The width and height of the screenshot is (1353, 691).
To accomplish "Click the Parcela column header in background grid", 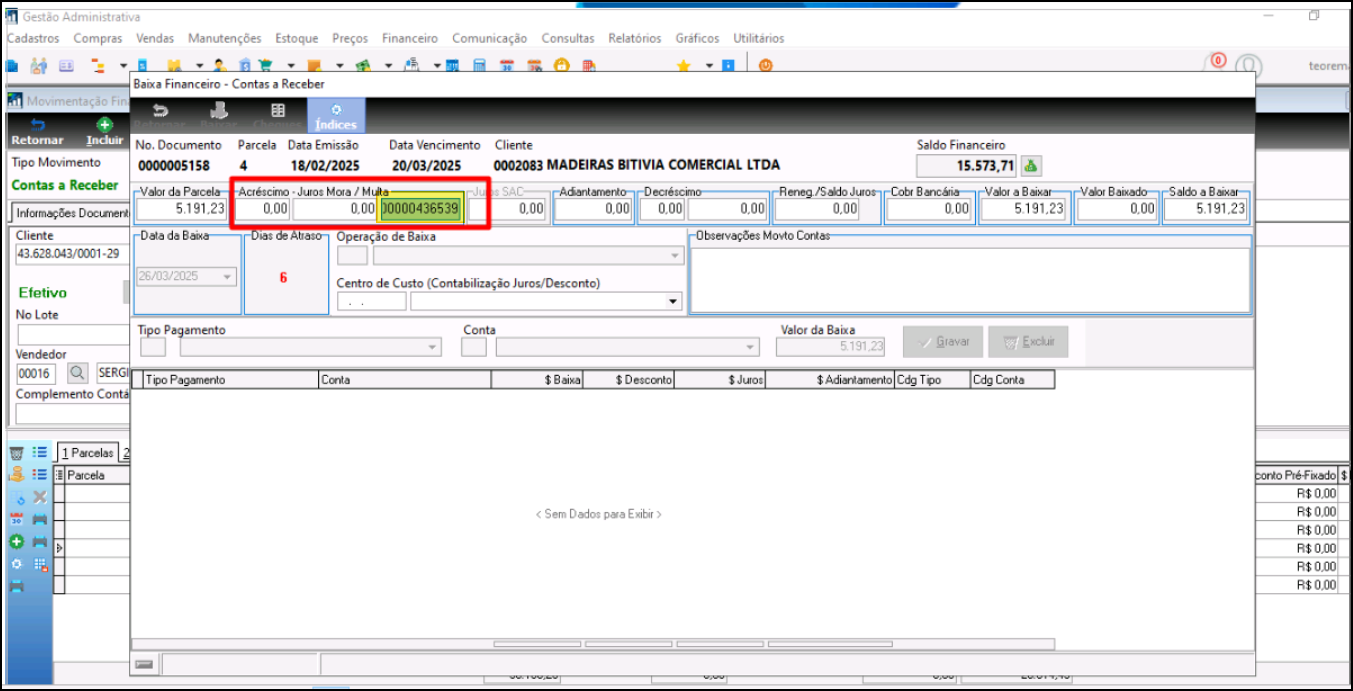I will tap(98, 476).
